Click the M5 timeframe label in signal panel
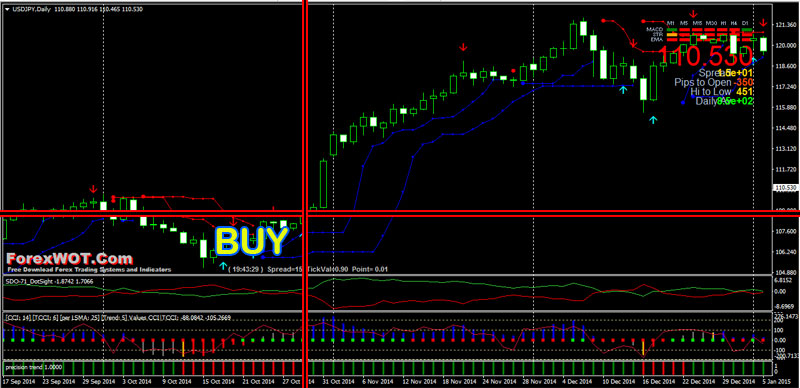800x388 pixels. pos(684,23)
